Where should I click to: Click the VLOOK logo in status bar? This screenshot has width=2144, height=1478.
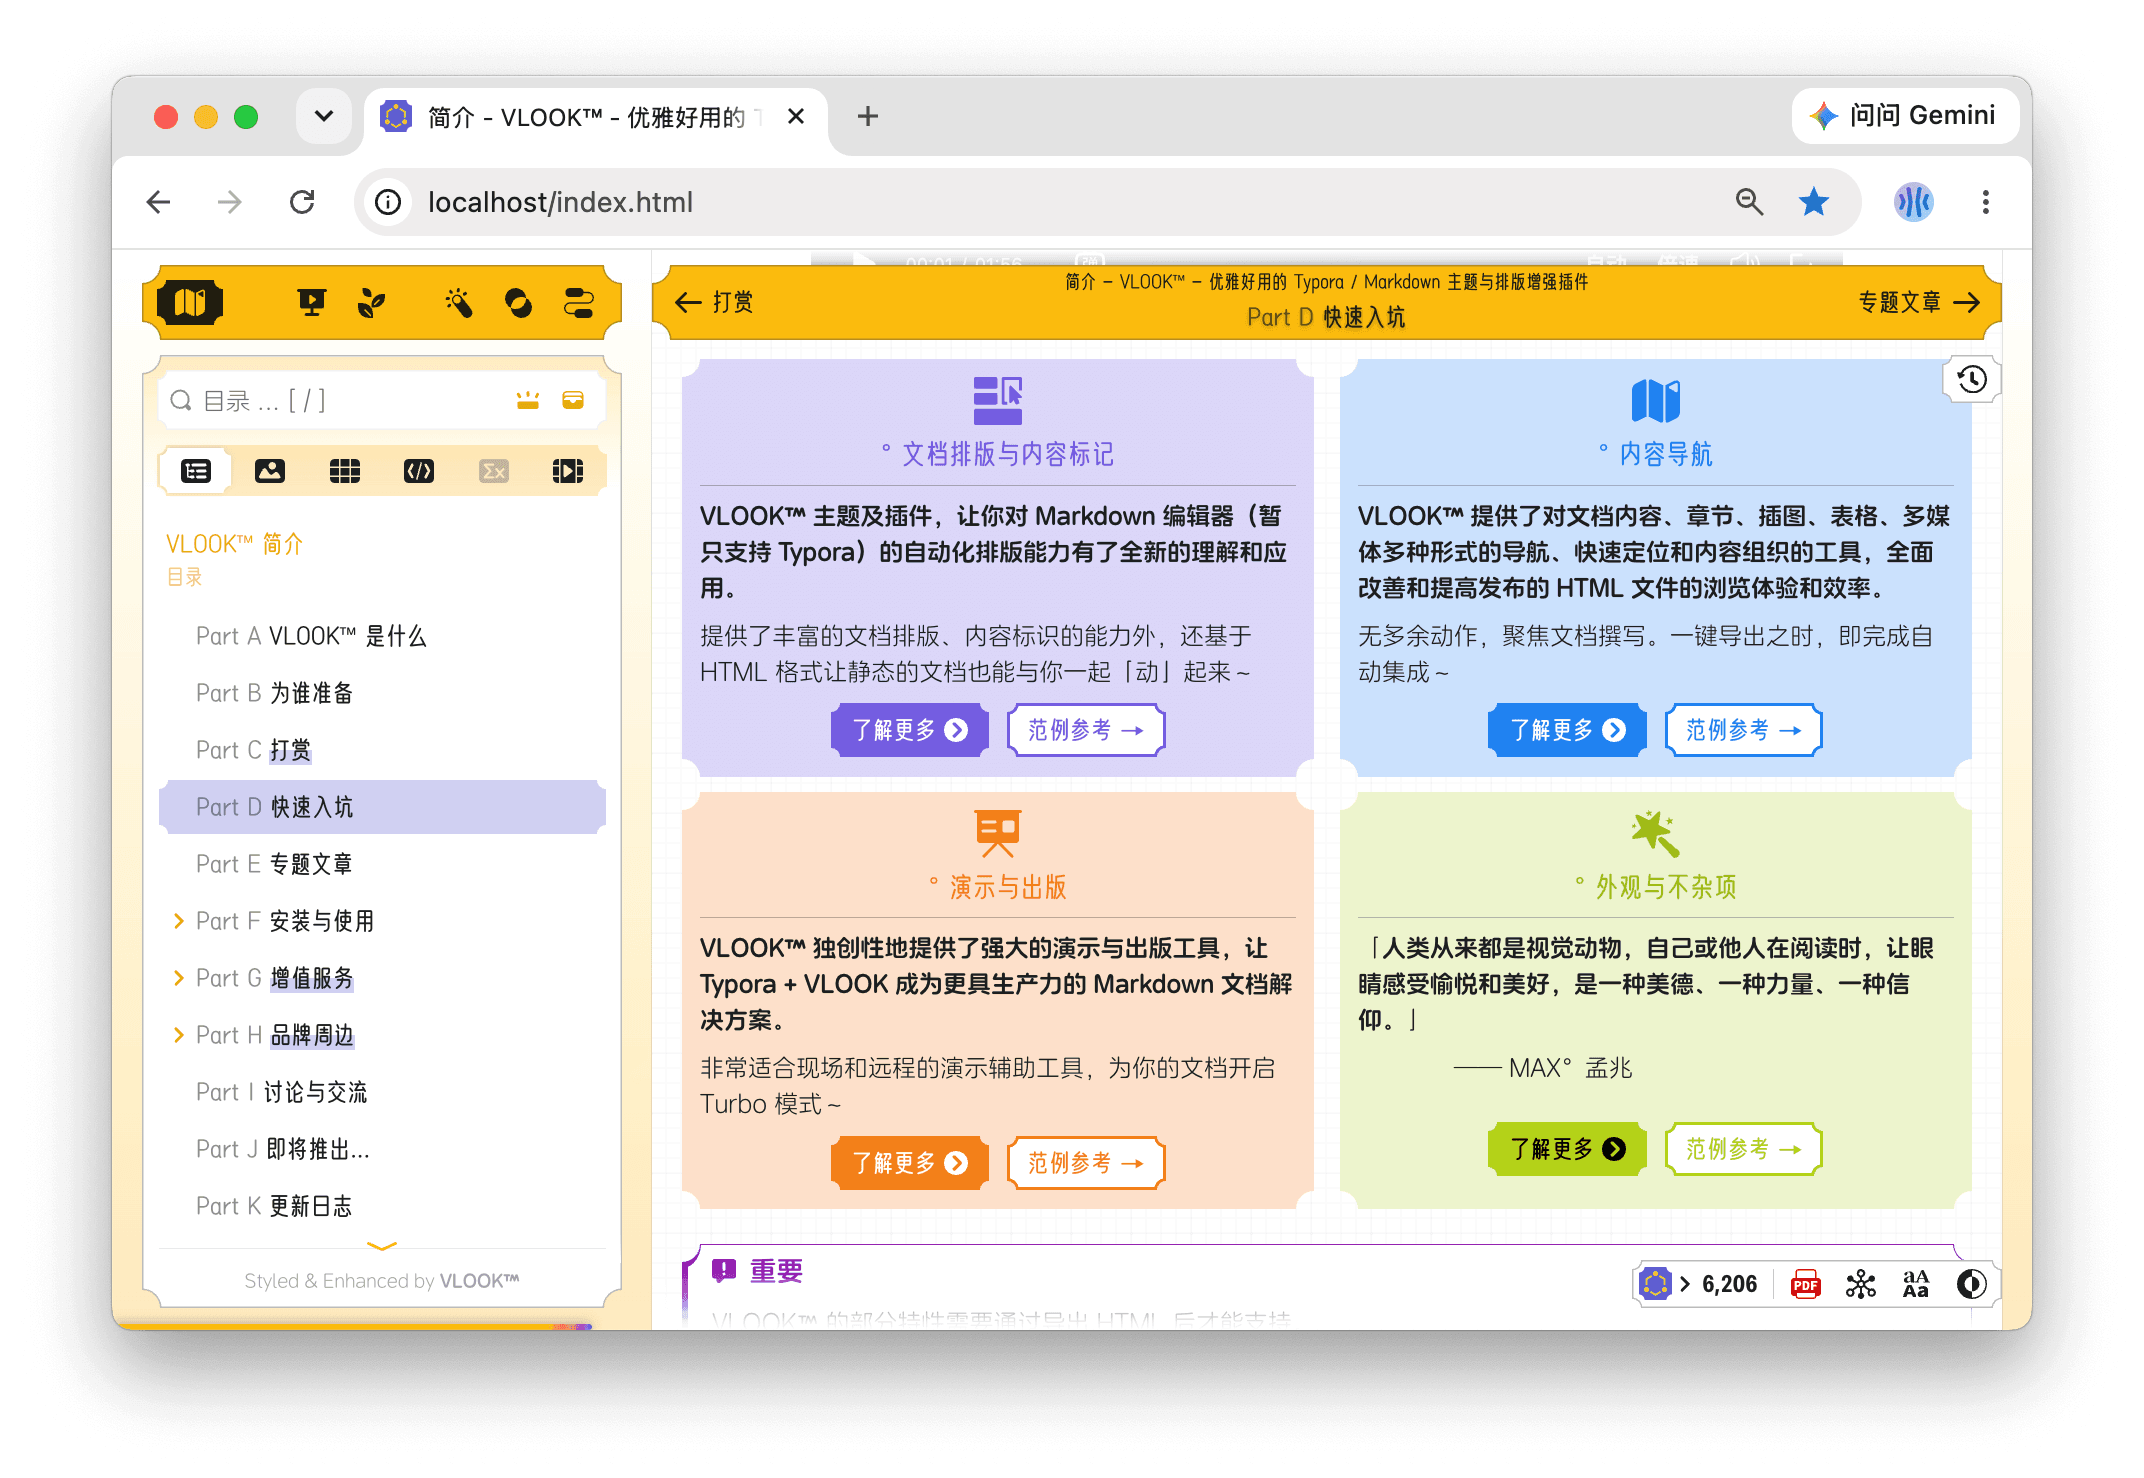(x=1656, y=1284)
